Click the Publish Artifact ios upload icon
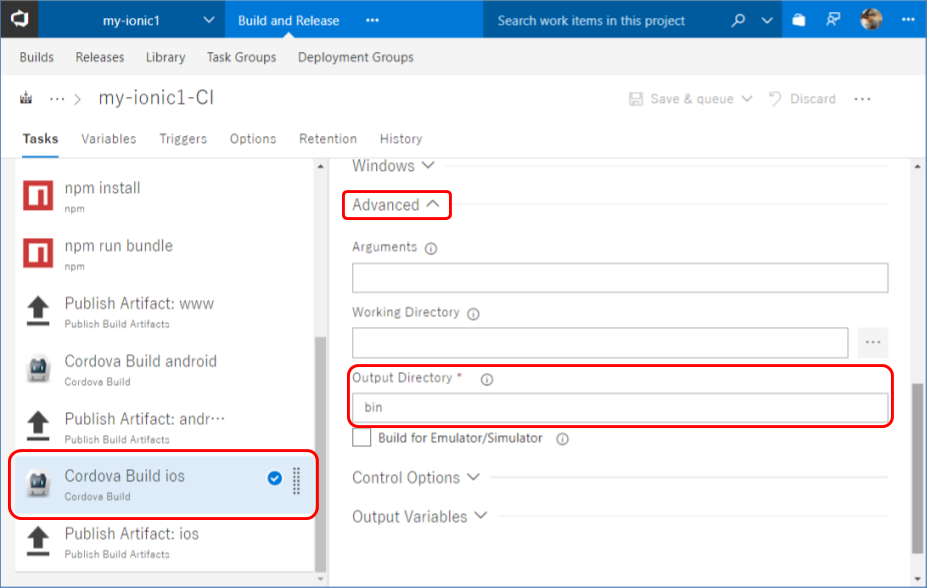This screenshot has height=588, width=928. pyautogui.click(x=38, y=541)
